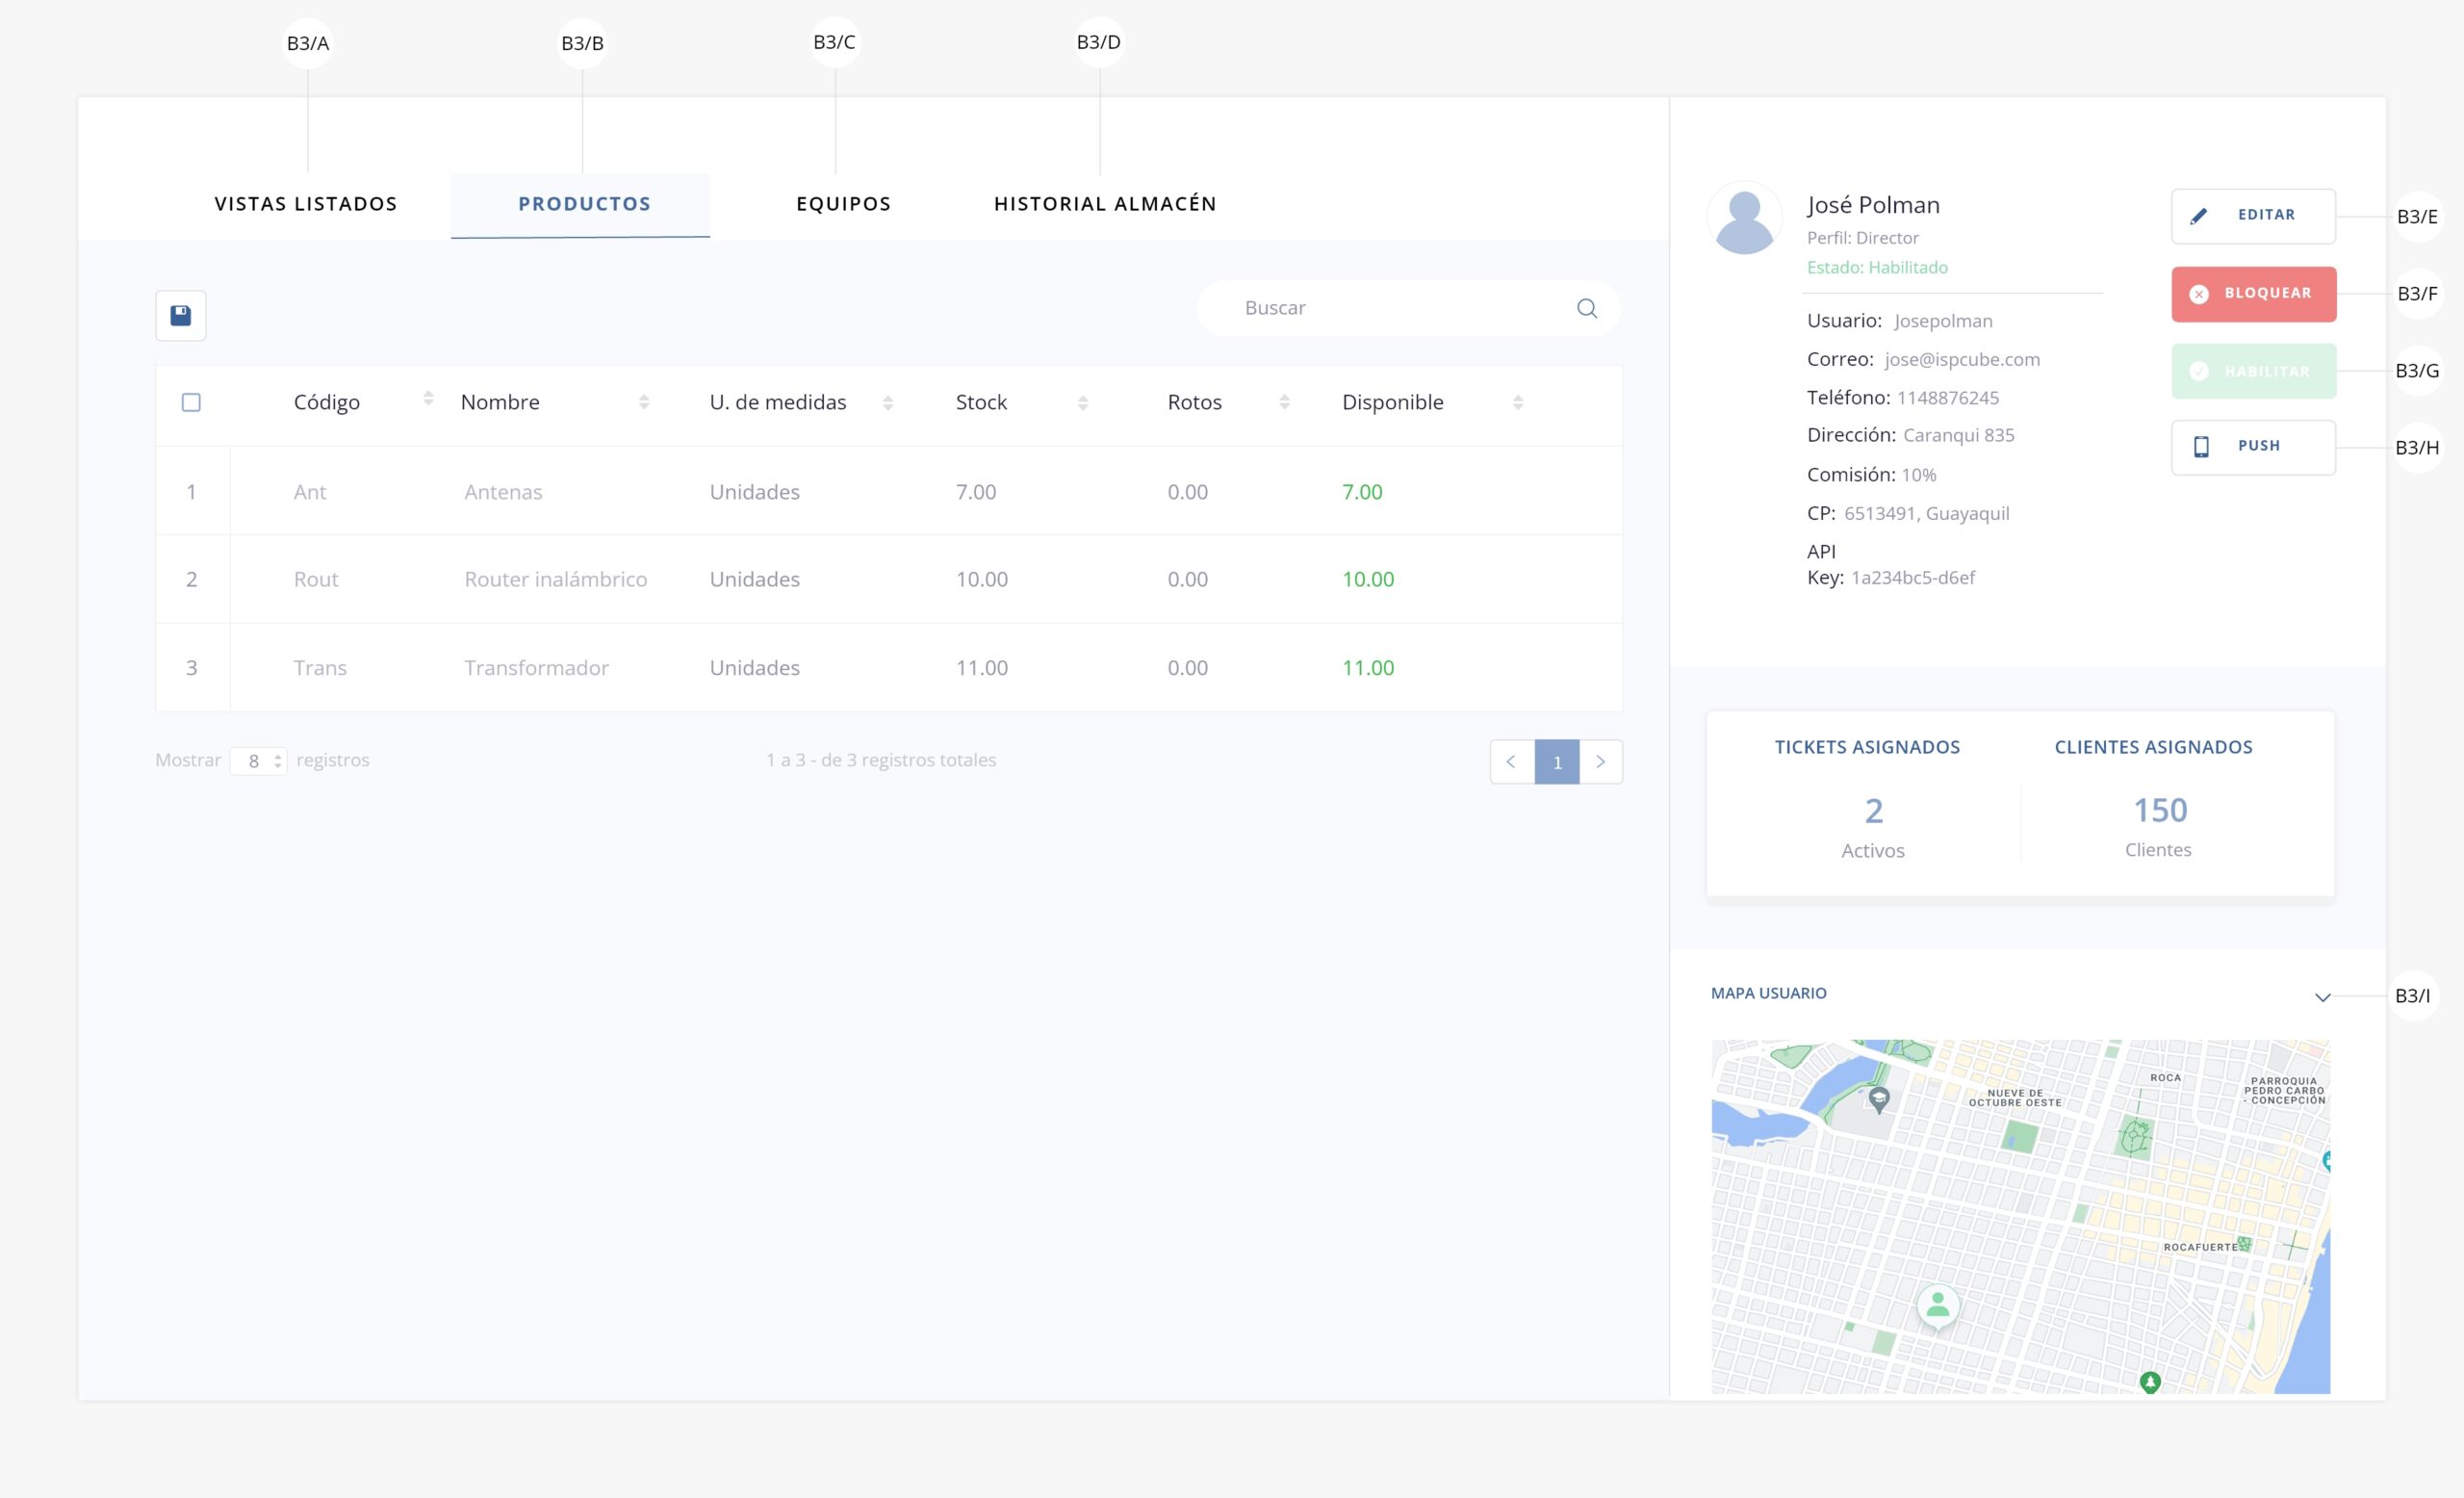This screenshot has height=1498, width=2464.
Task: Sort table by Stock column arrows
Action: [x=1083, y=403]
